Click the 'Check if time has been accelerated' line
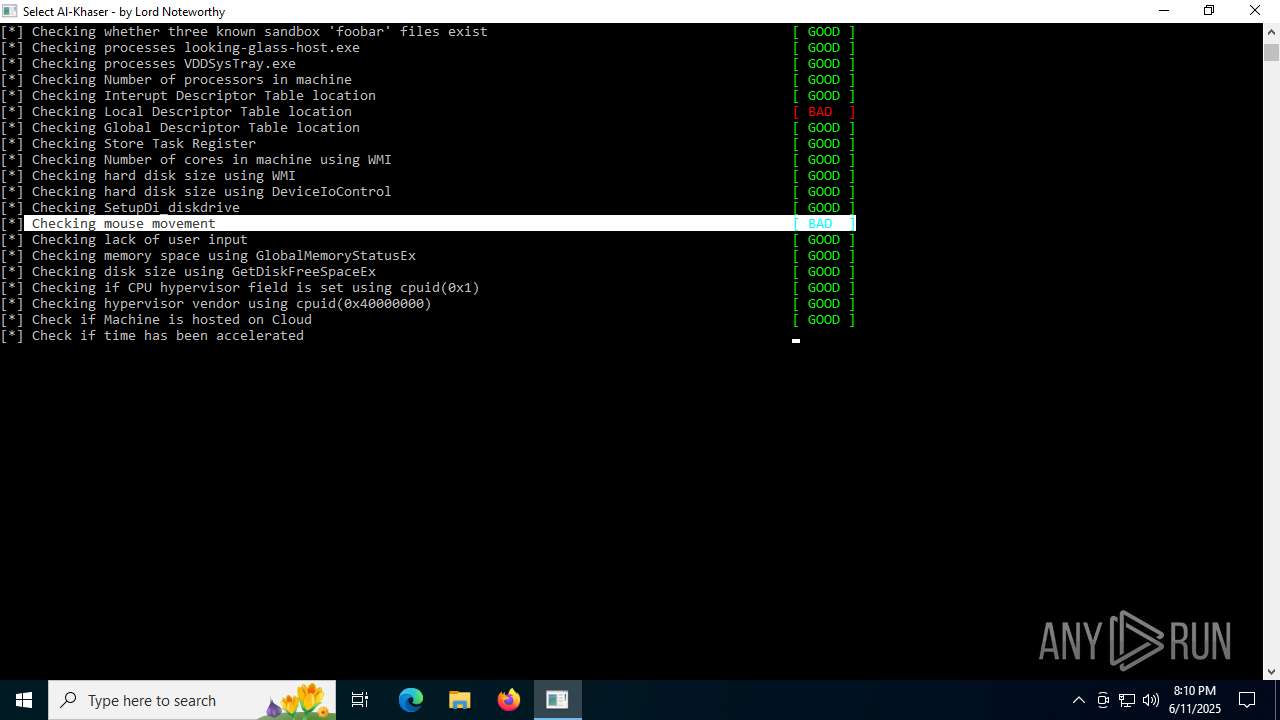Image resolution: width=1280 pixels, height=720 pixels. [x=152, y=336]
